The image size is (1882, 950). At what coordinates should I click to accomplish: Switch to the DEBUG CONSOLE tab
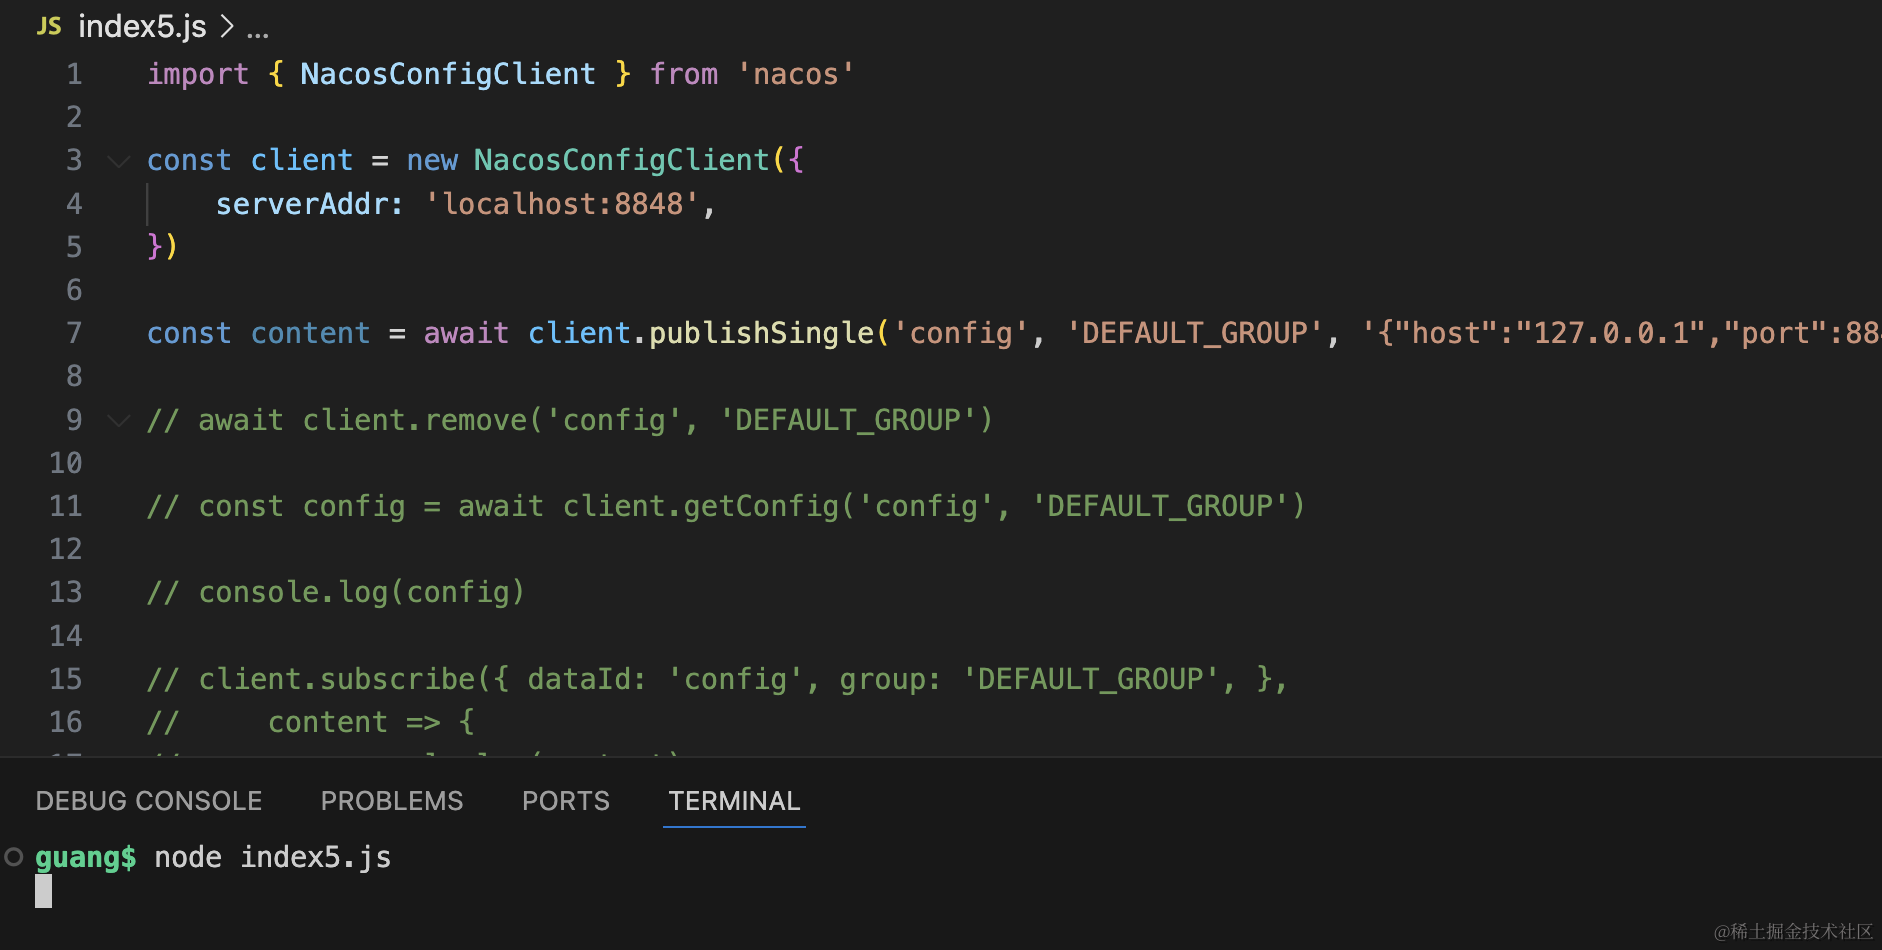[149, 801]
